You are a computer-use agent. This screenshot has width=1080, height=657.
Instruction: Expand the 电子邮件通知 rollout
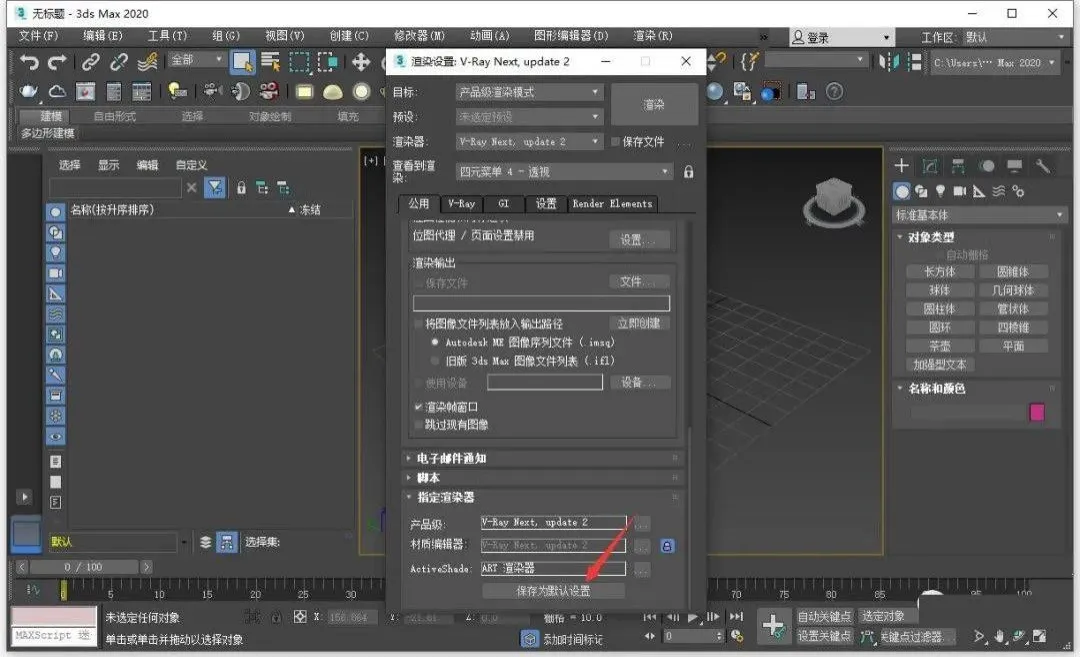click(450, 458)
